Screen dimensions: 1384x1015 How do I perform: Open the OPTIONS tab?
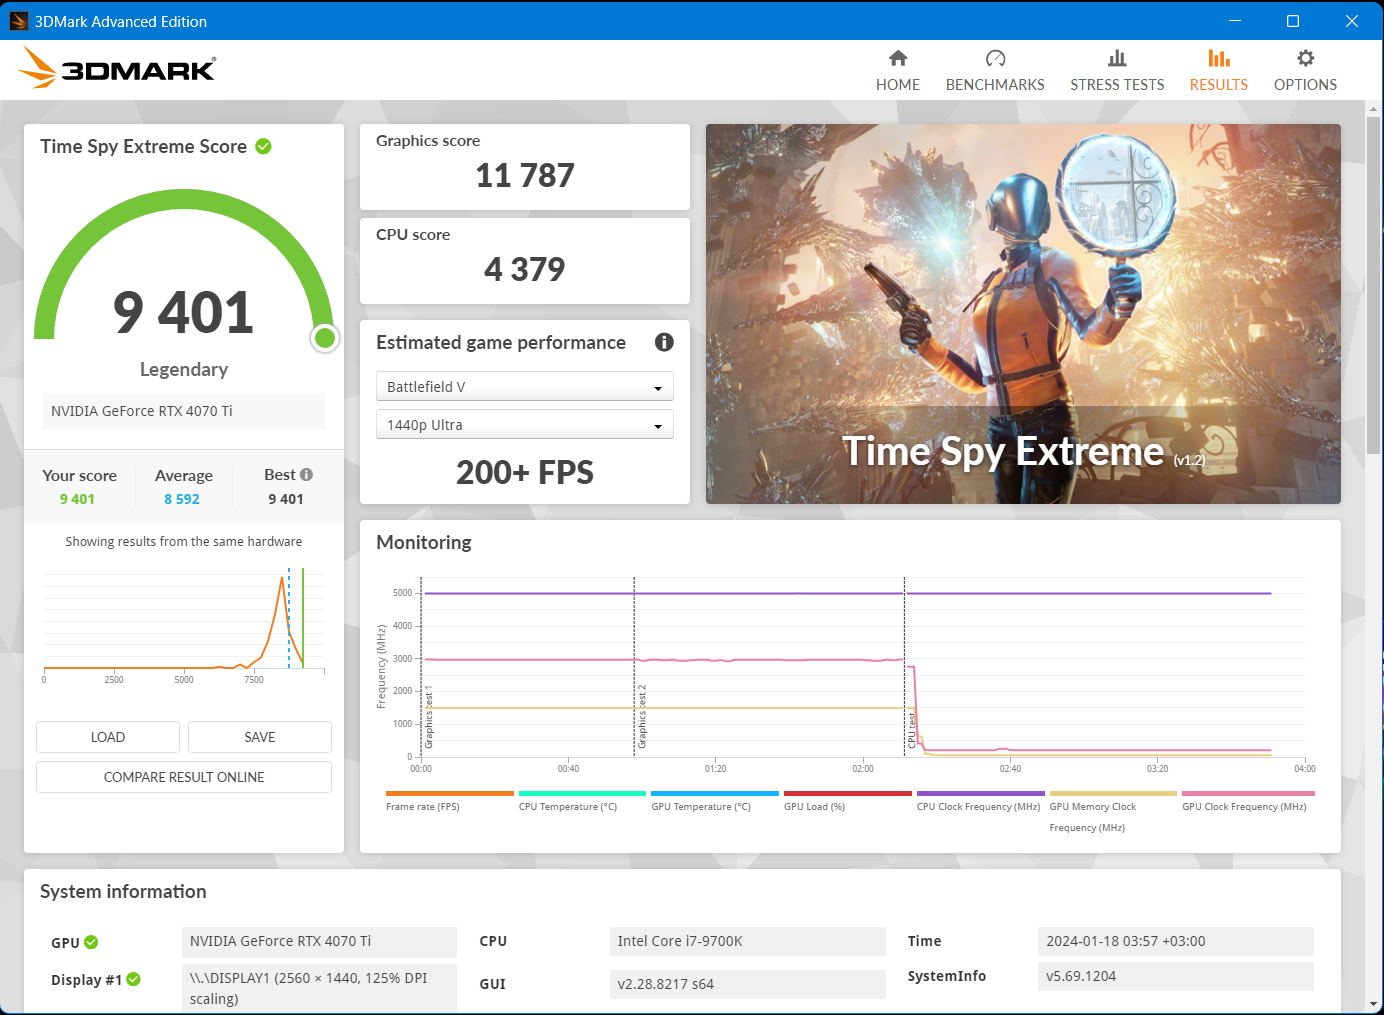(1305, 70)
